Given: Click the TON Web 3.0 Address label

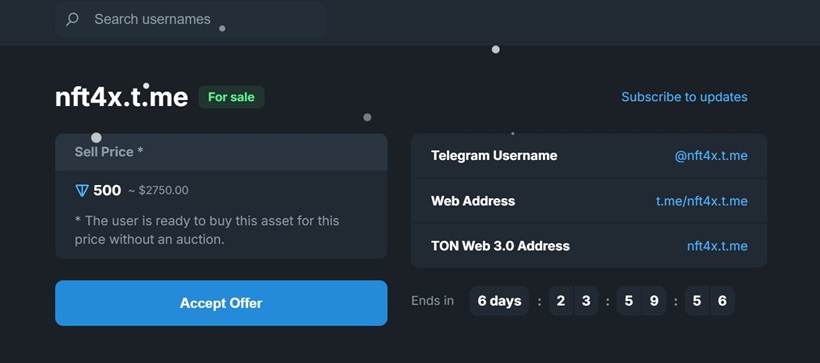Looking at the screenshot, I should (500, 246).
